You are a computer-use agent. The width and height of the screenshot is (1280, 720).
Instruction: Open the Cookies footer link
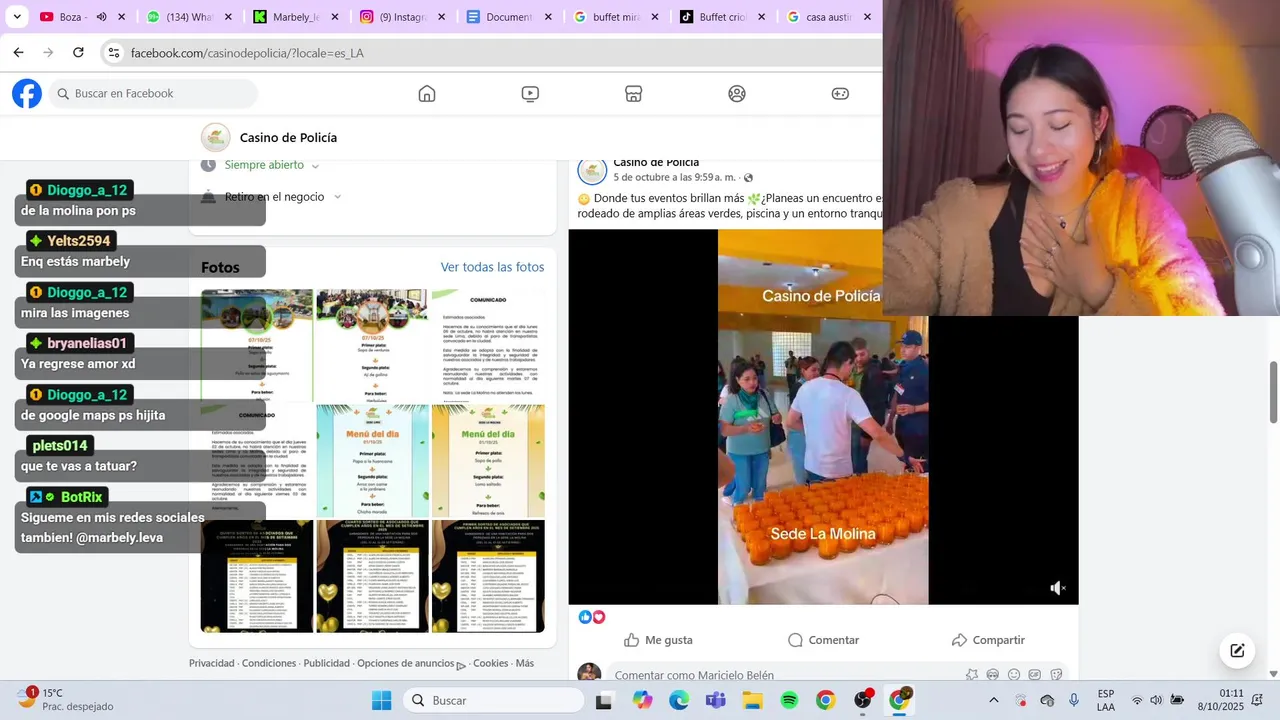490,663
